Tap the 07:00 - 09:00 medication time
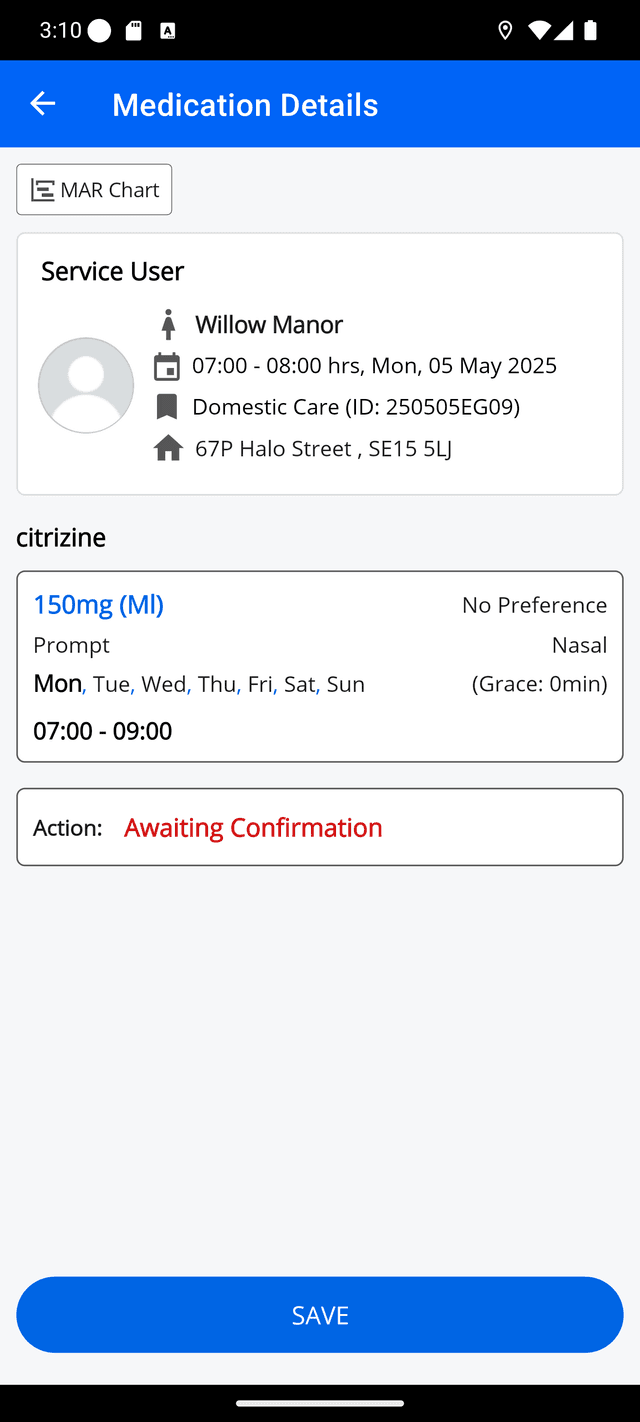Viewport: 640px width, 1422px height. pyautogui.click(x=102, y=731)
